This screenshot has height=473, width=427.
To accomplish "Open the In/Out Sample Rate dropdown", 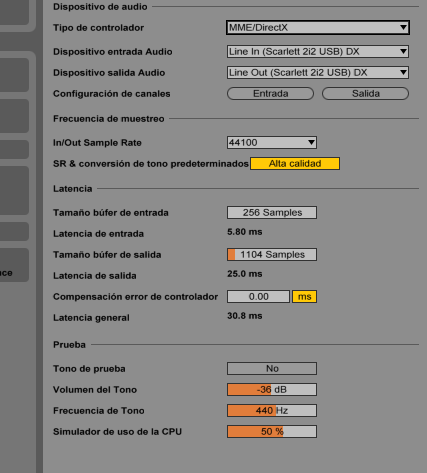I will (272, 143).
